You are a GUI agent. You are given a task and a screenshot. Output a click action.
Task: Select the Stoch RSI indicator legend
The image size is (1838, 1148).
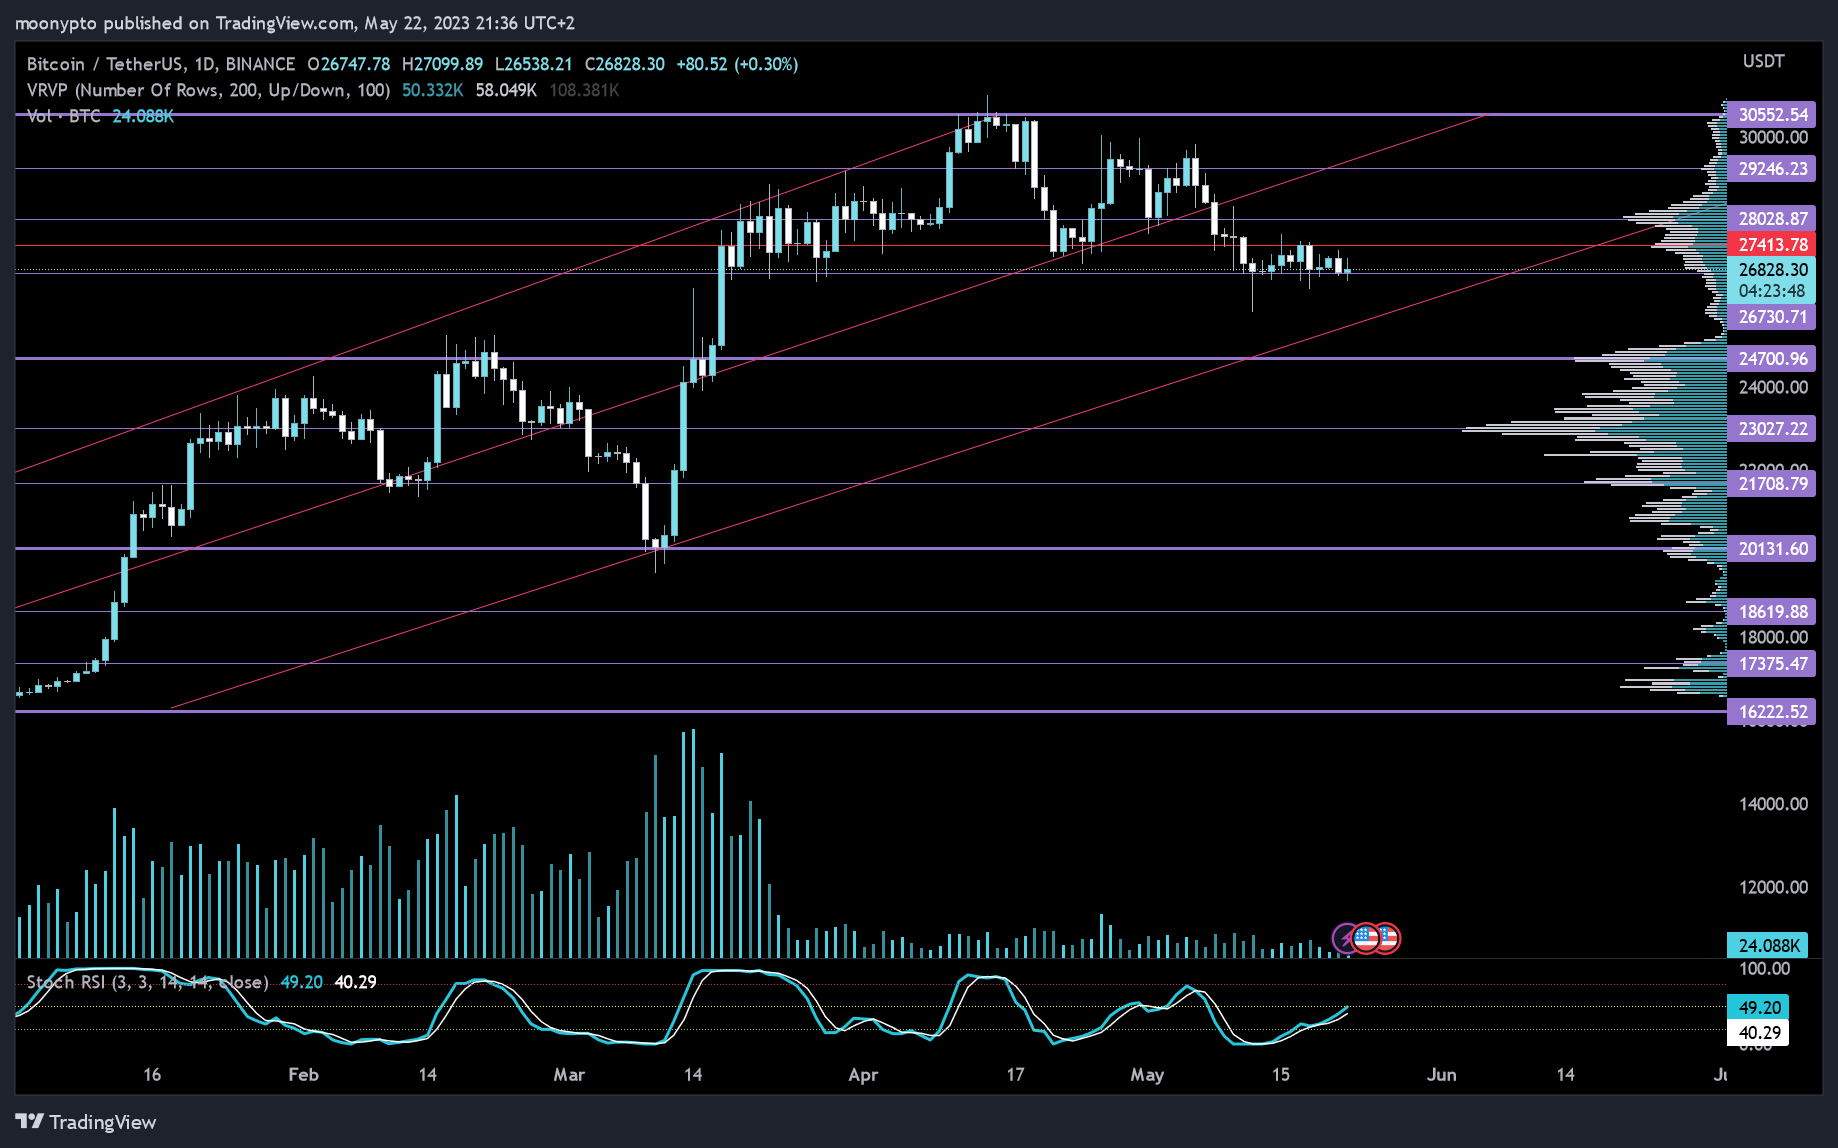click(147, 982)
